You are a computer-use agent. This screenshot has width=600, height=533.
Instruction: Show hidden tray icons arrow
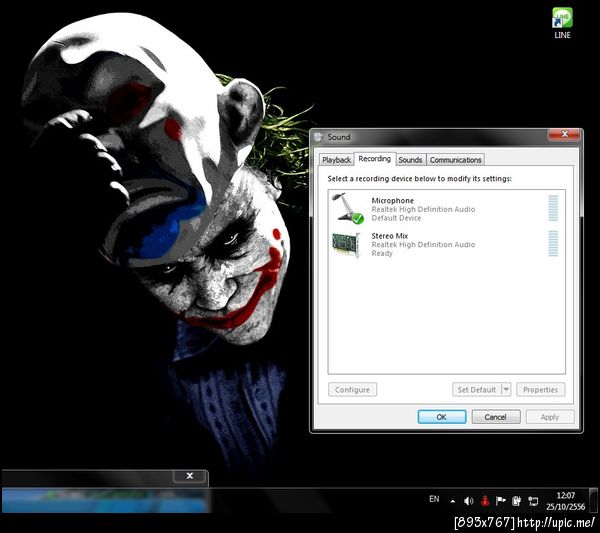452,500
